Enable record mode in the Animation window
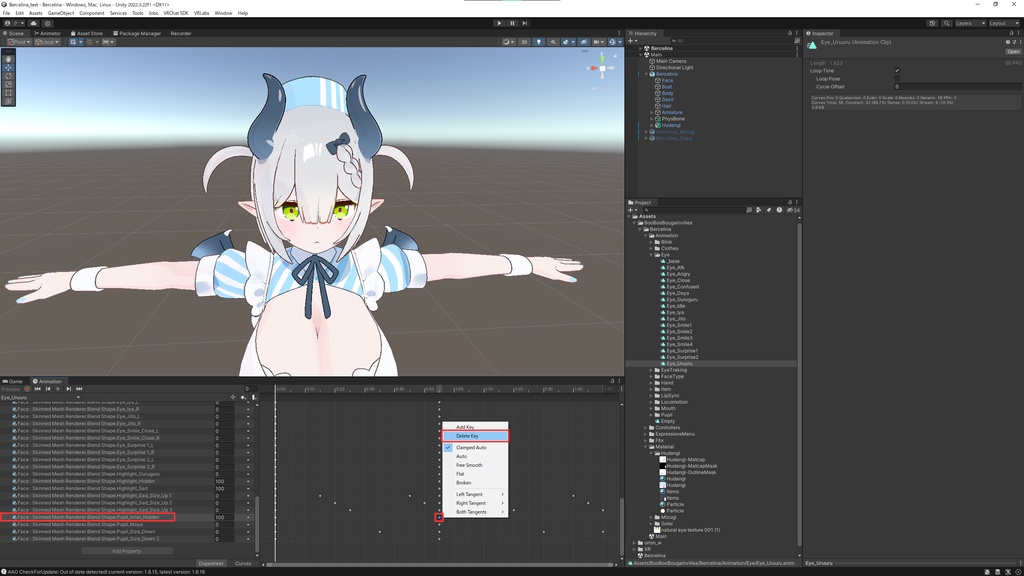1024x576 pixels. click(x=27, y=388)
